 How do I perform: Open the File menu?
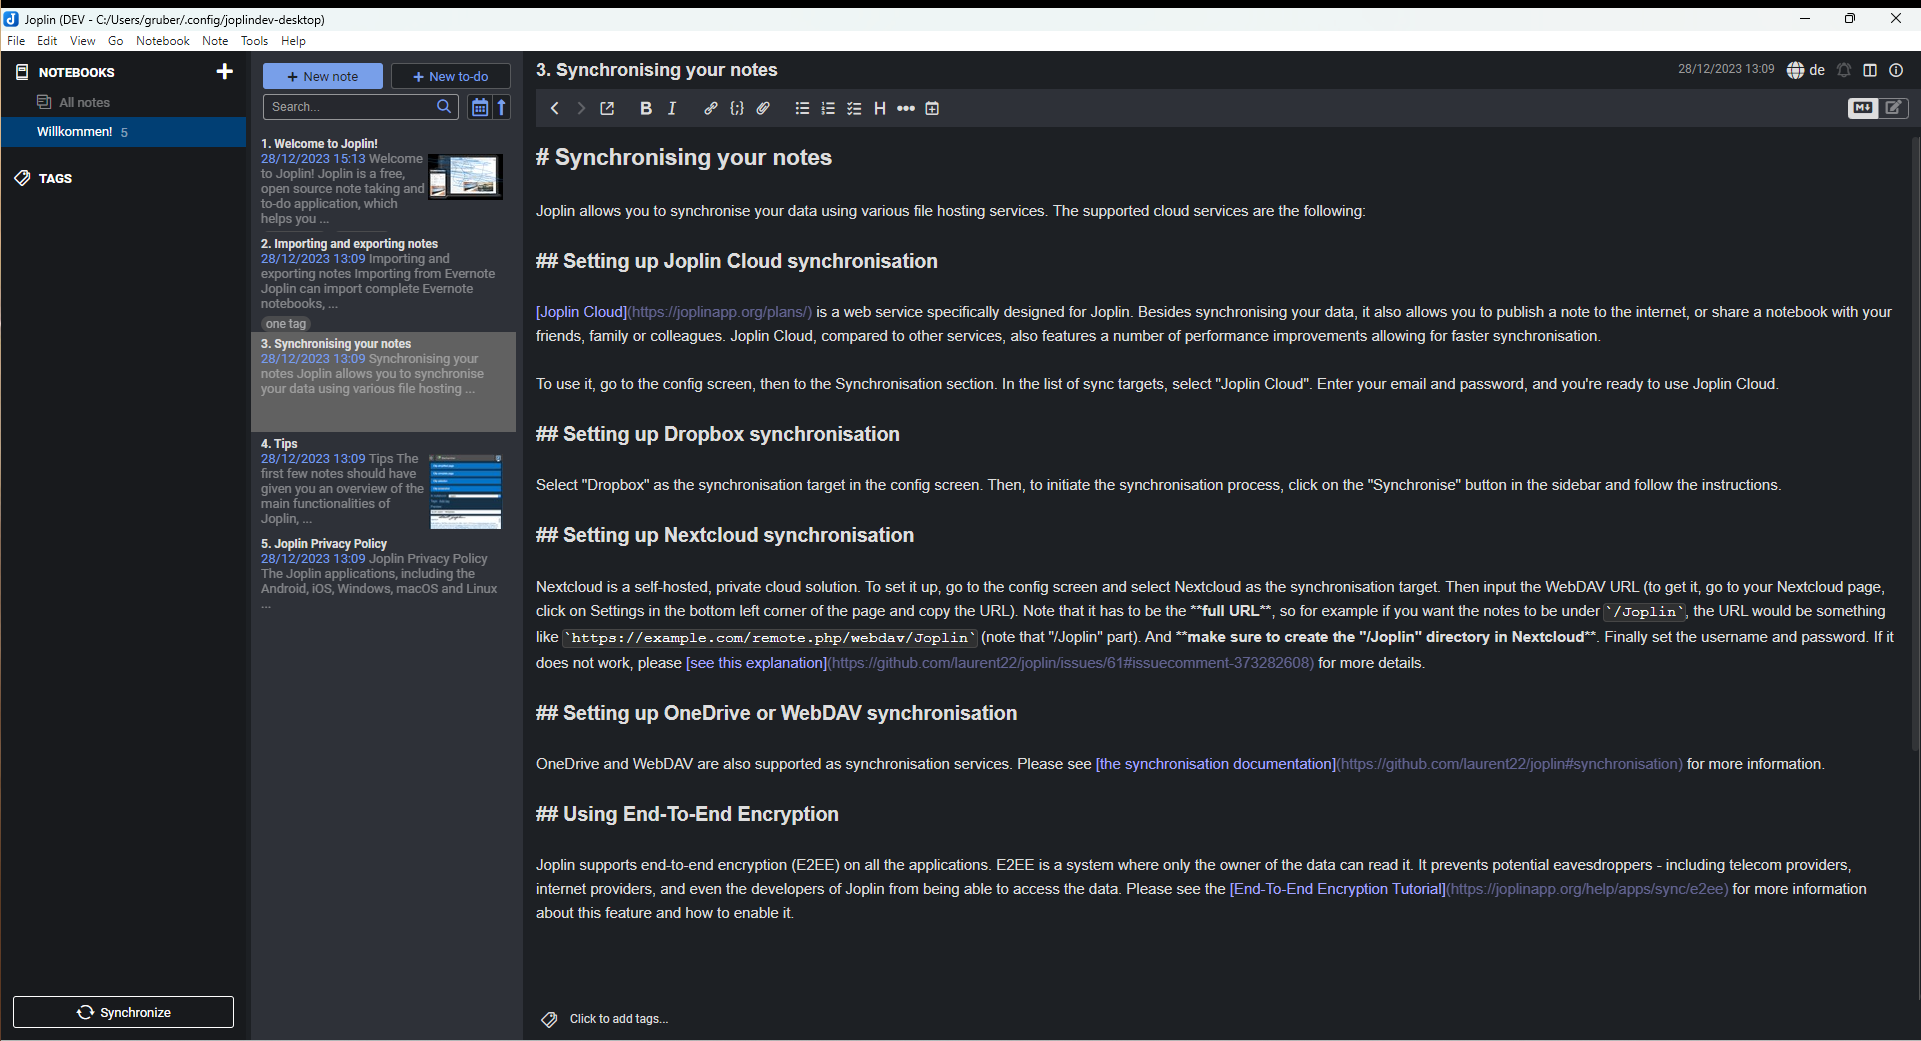[16, 41]
